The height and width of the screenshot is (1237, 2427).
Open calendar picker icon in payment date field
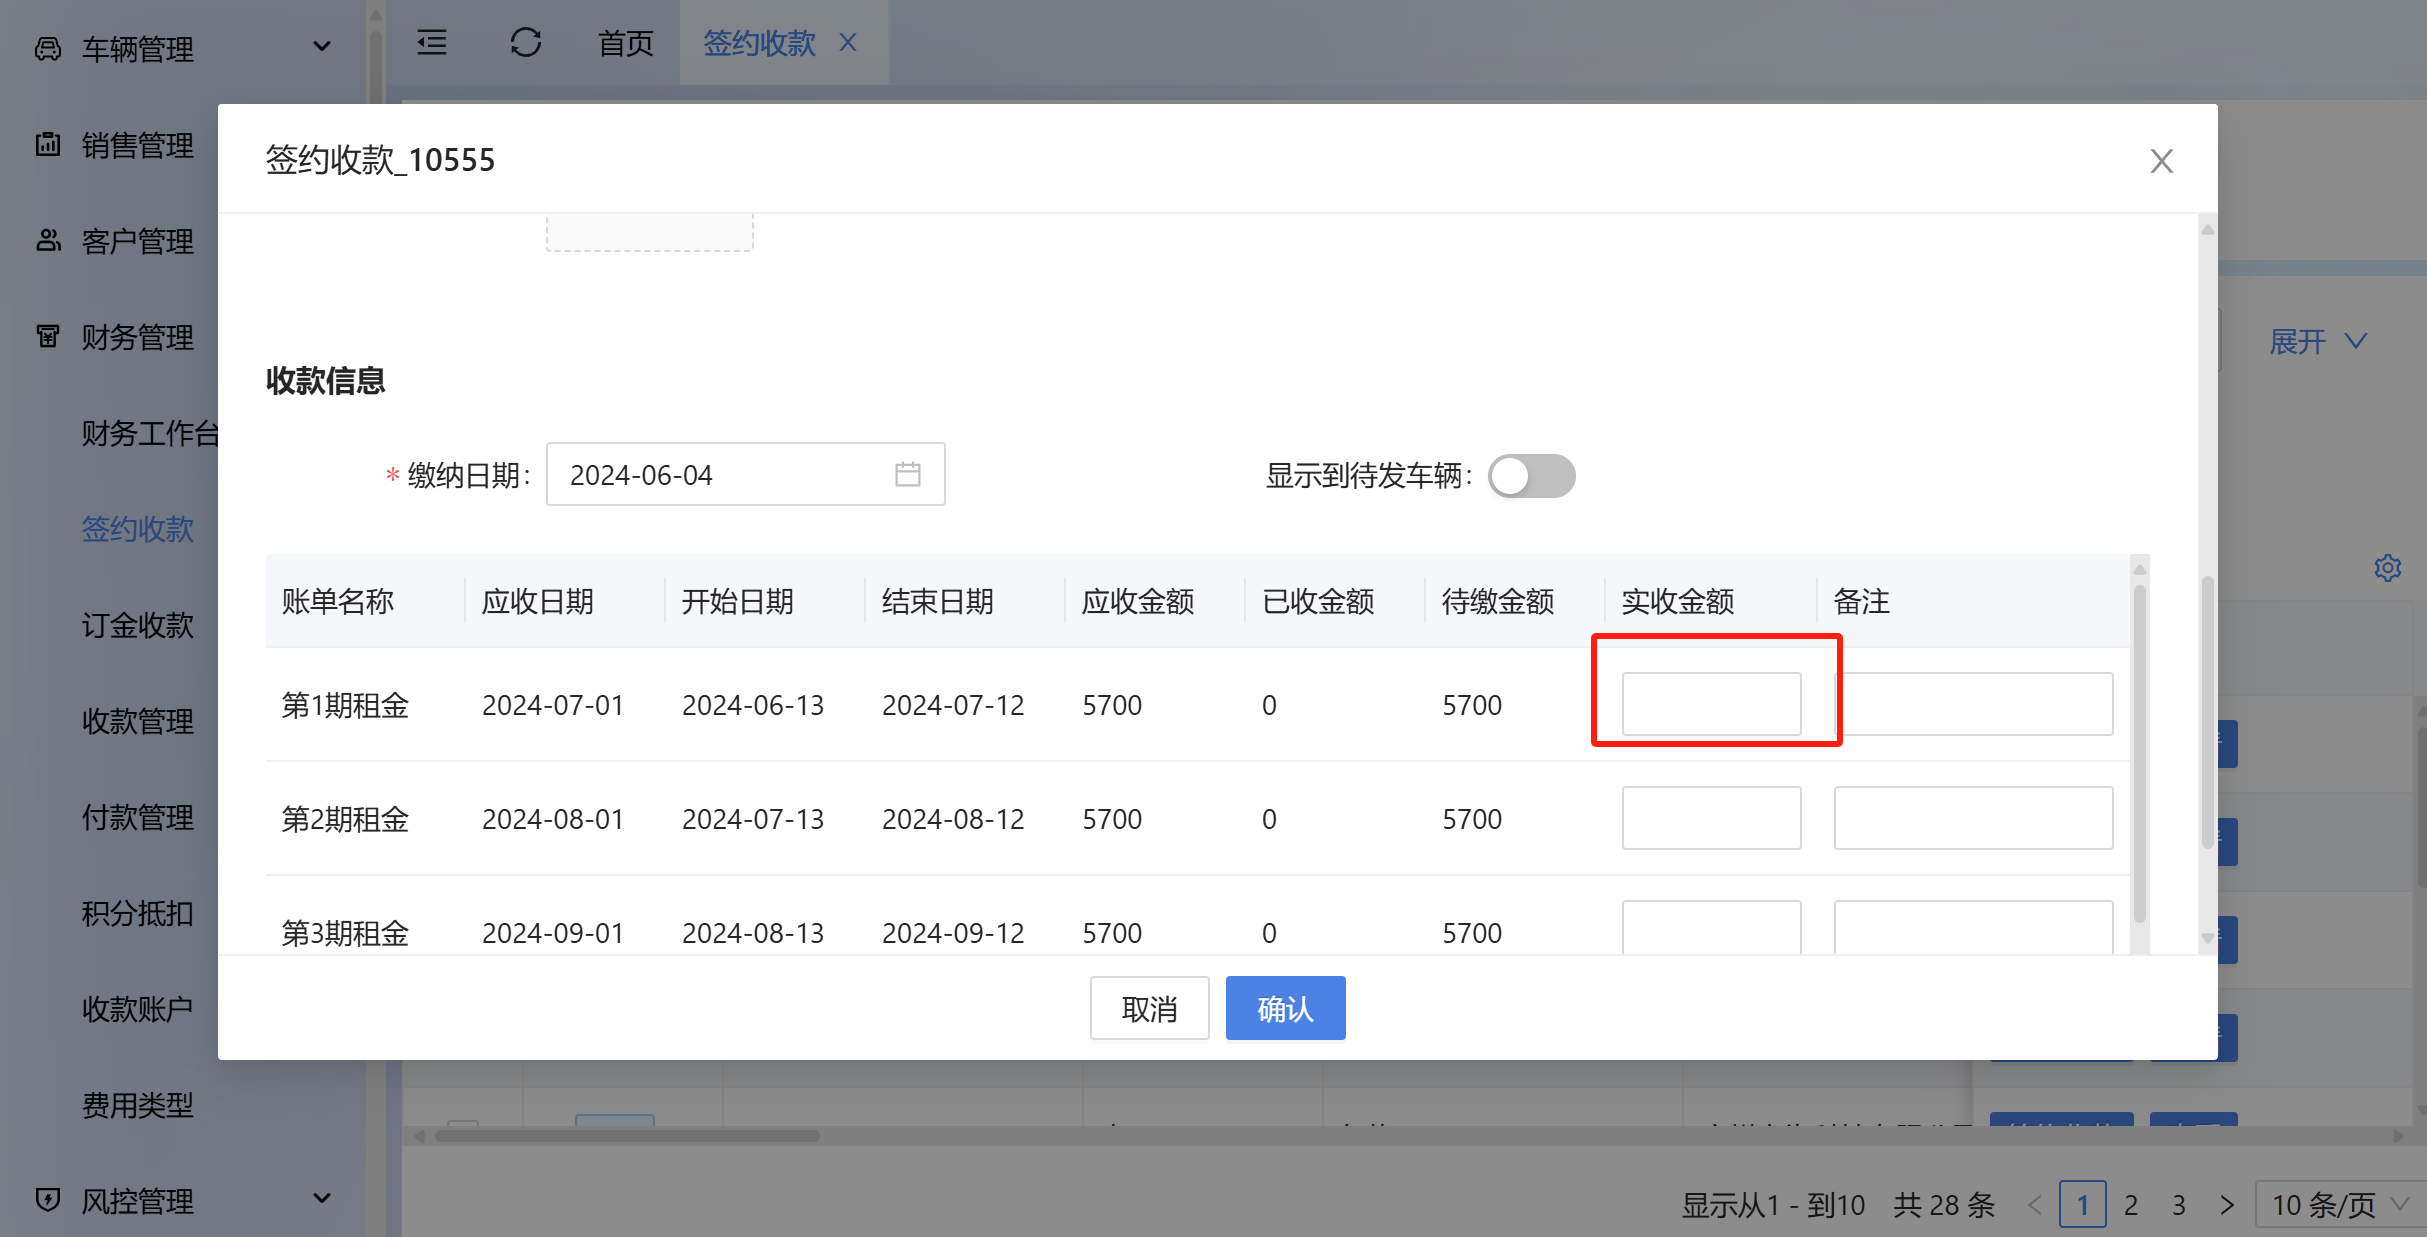point(907,474)
